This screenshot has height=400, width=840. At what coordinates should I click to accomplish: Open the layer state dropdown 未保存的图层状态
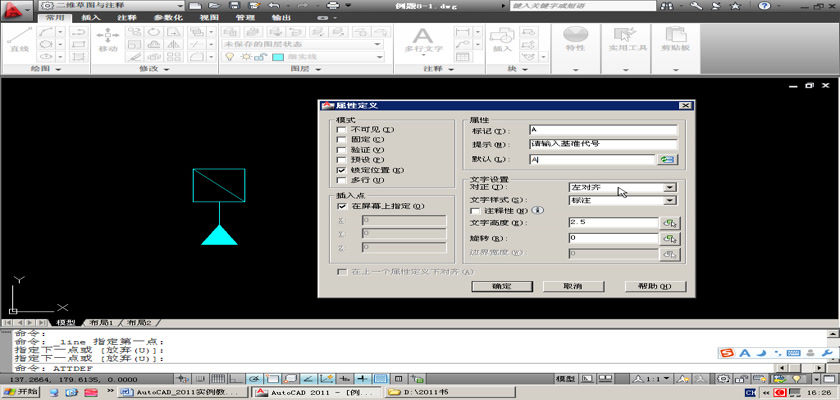303,44
